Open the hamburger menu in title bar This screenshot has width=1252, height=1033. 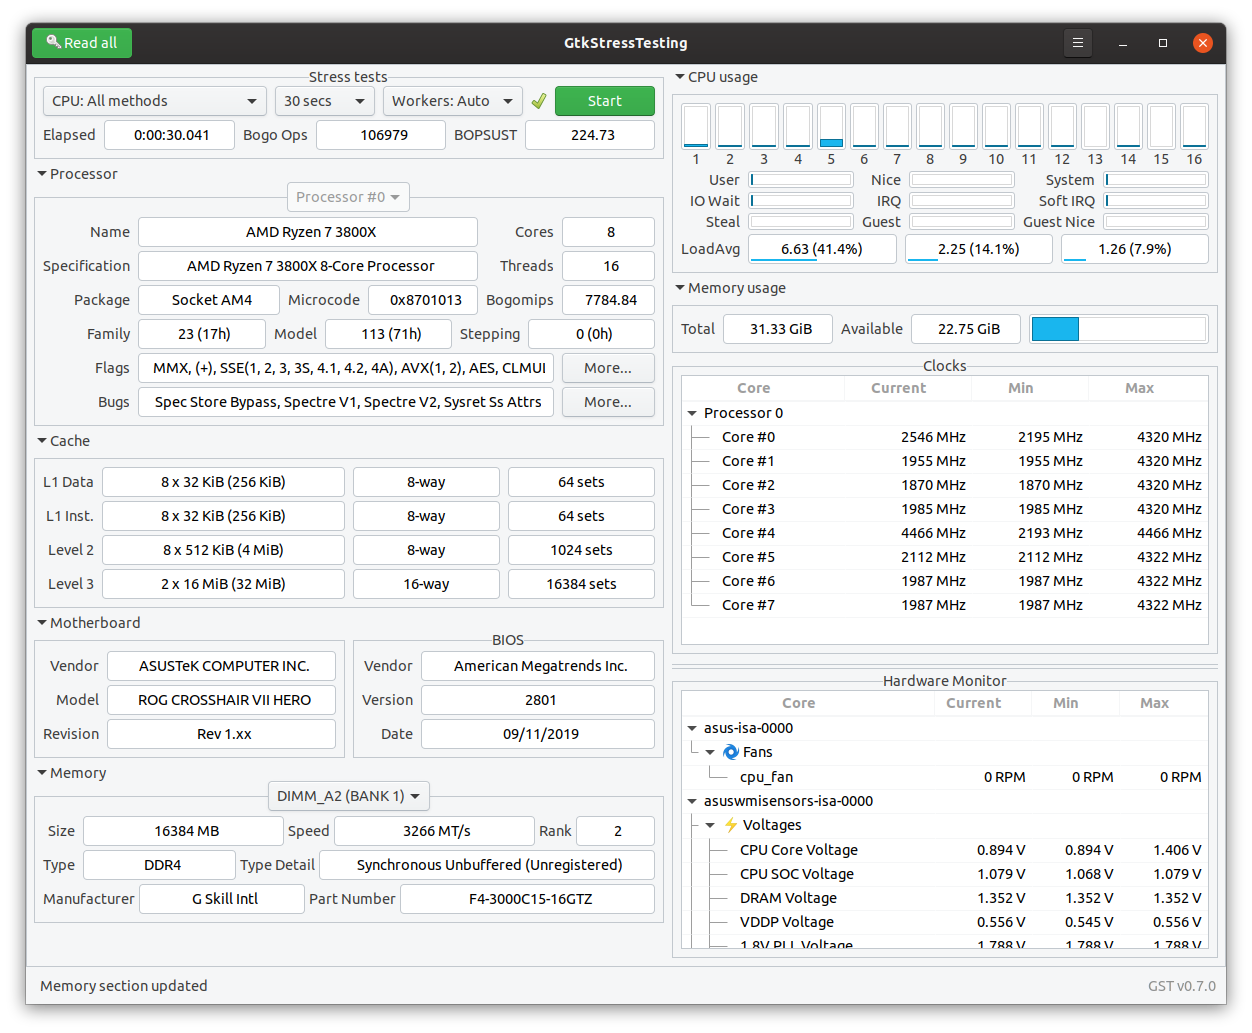coord(1077,43)
